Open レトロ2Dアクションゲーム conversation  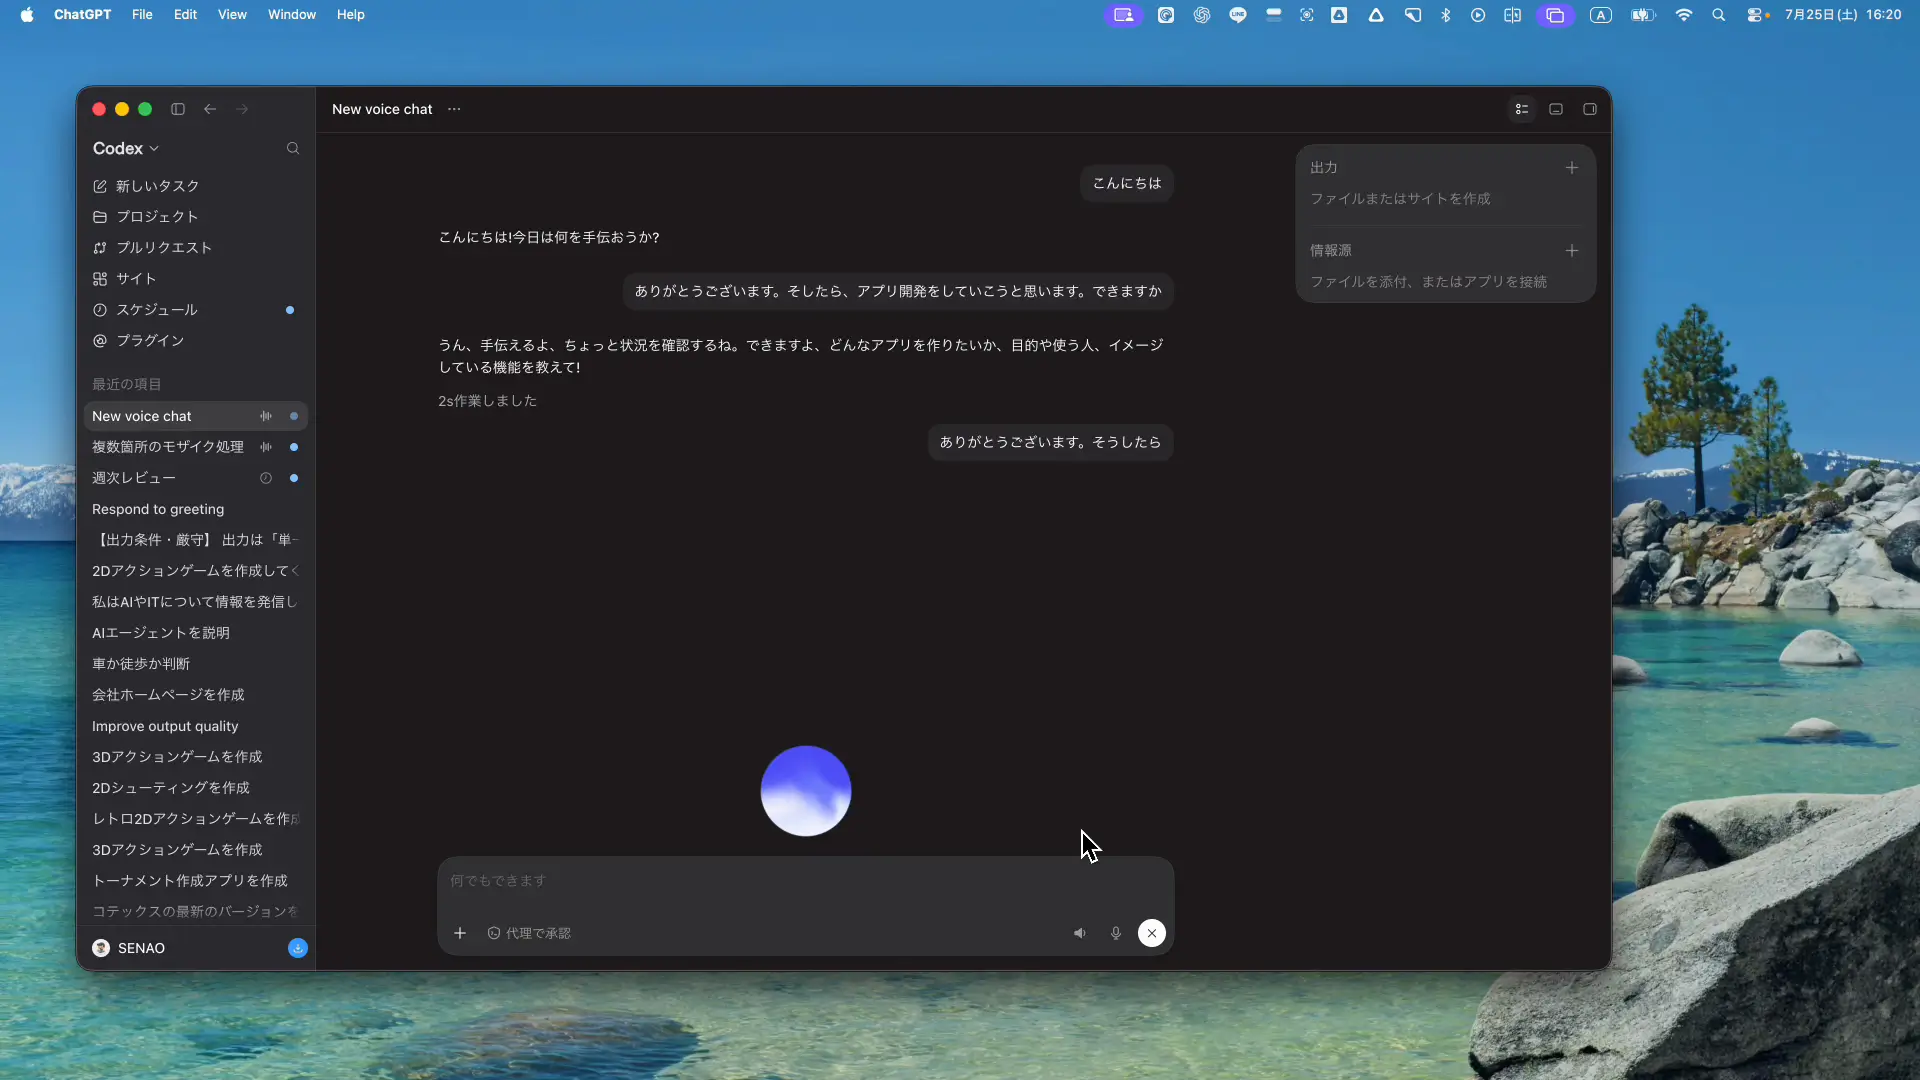[196, 819]
